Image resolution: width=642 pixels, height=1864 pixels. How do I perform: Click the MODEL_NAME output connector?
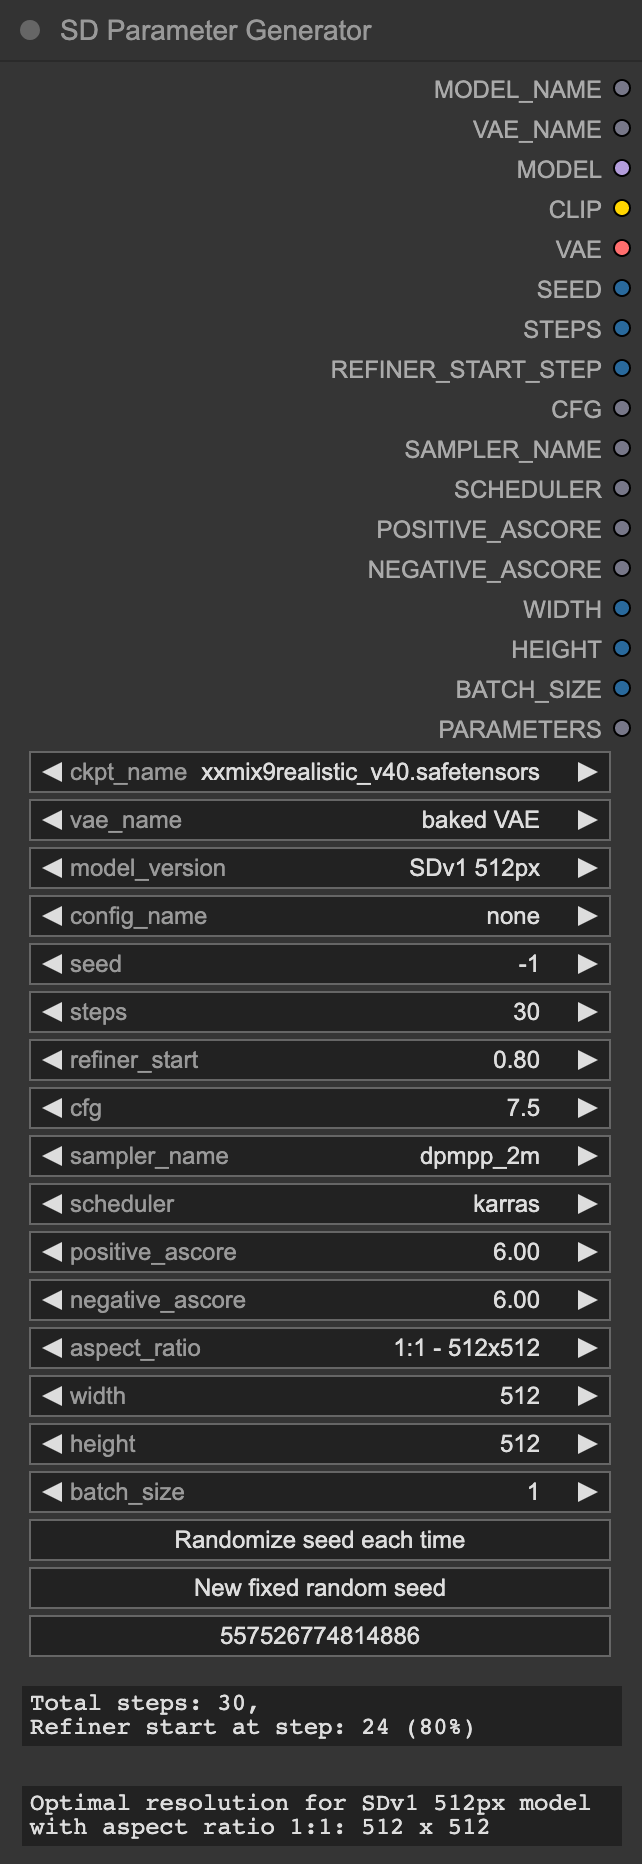click(622, 89)
